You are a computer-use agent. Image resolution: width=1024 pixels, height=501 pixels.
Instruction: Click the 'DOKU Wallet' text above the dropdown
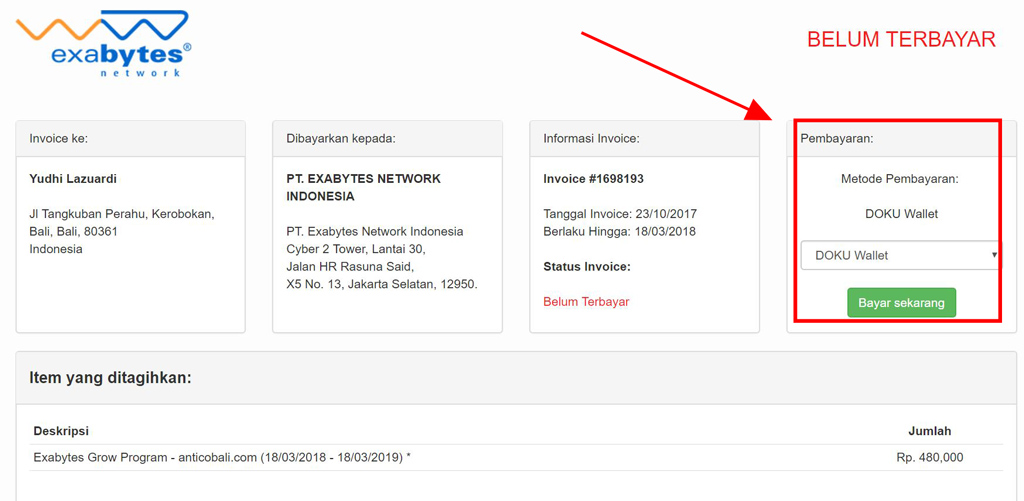point(901,214)
